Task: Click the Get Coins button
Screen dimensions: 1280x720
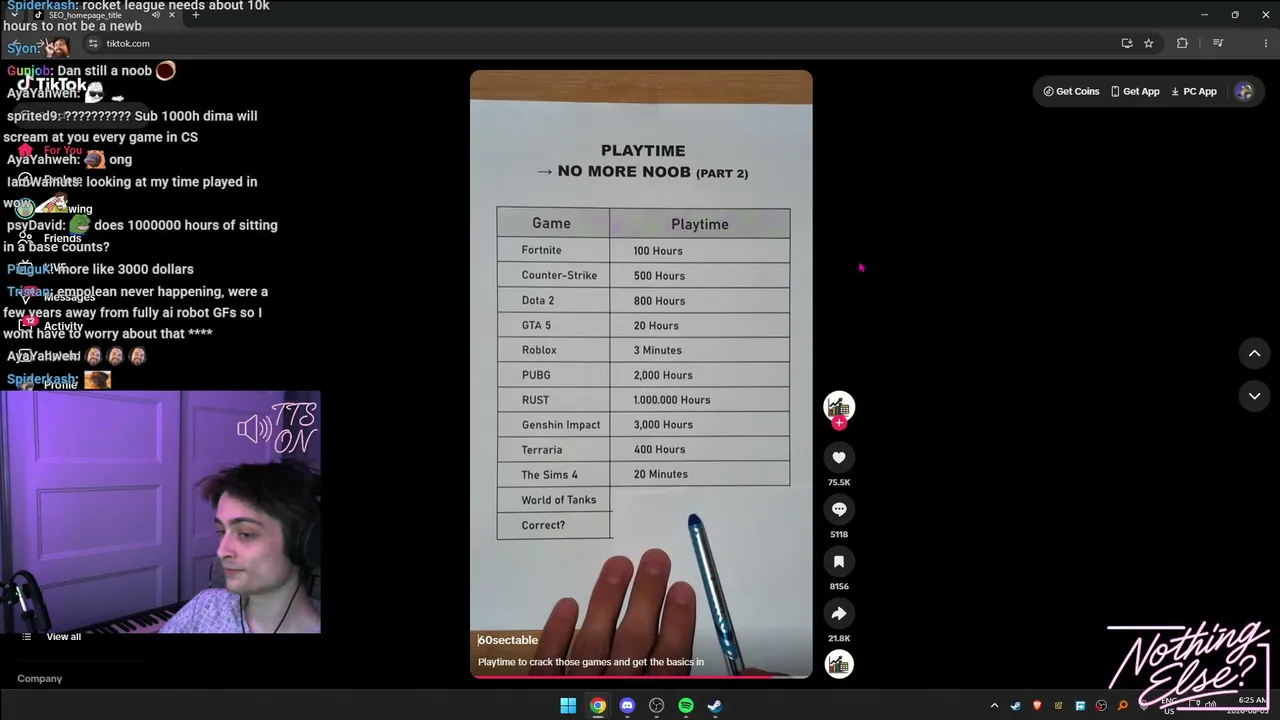Action: pos(1071,91)
